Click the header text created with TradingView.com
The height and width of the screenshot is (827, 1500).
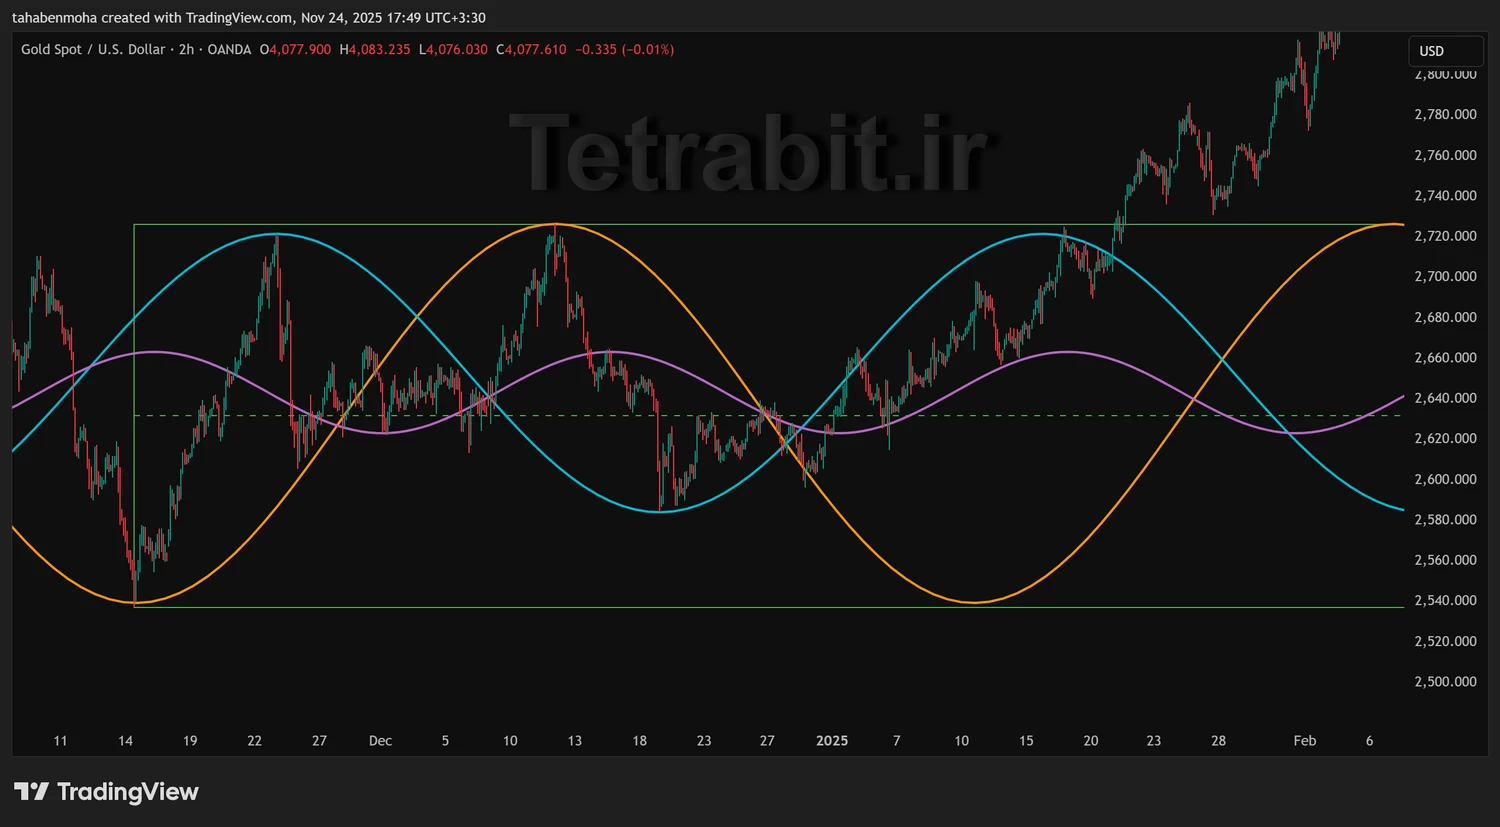[198, 18]
